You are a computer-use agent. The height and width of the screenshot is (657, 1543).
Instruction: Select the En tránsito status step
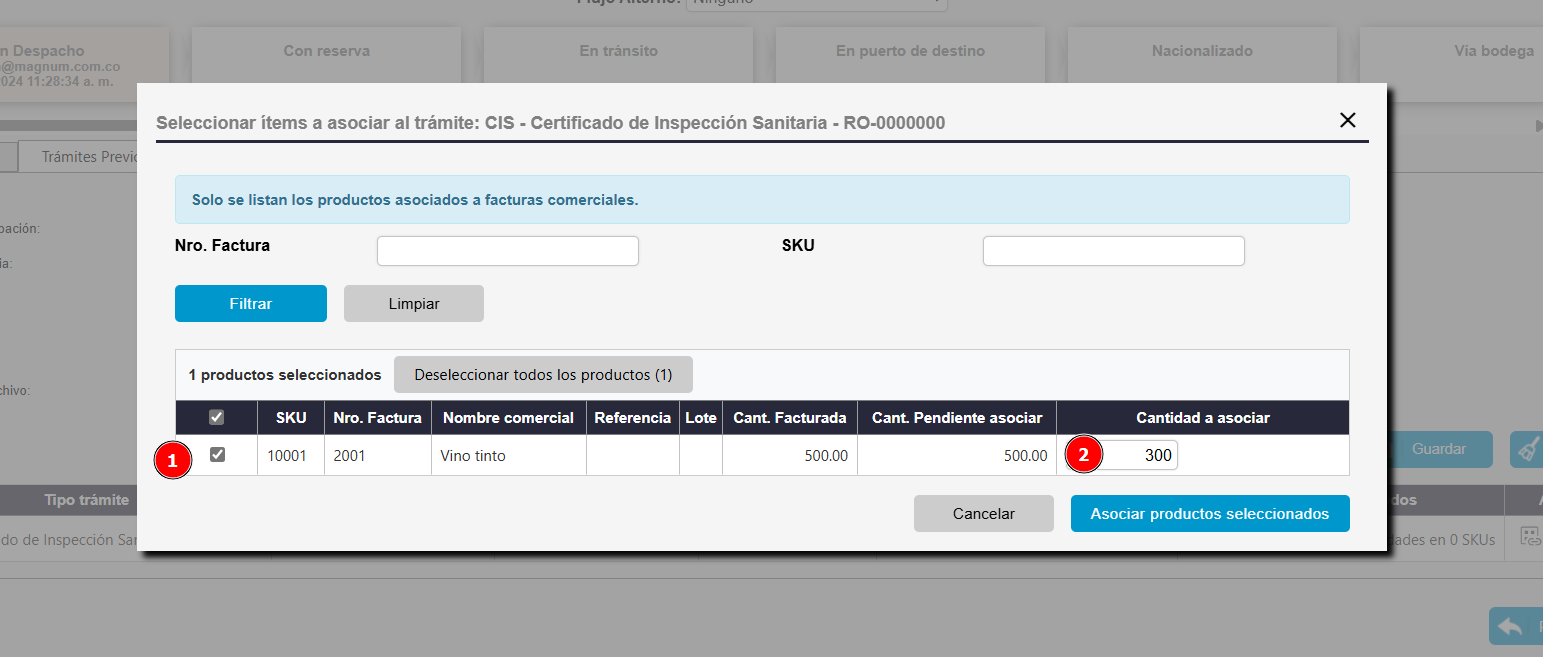(x=618, y=51)
